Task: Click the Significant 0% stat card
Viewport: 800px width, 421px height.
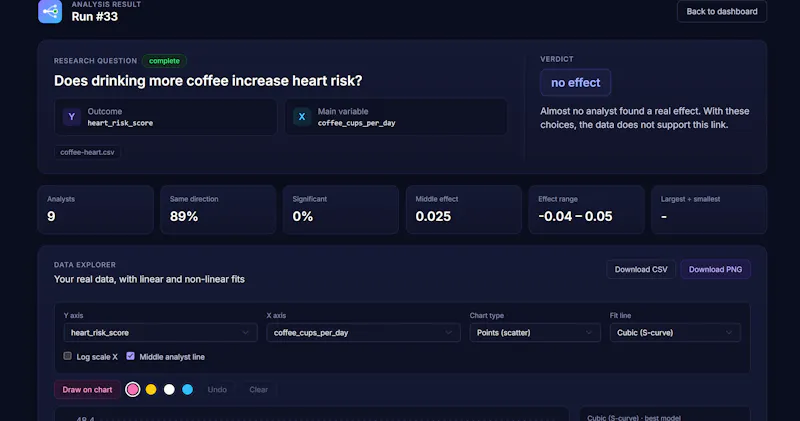Action: [x=341, y=210]
